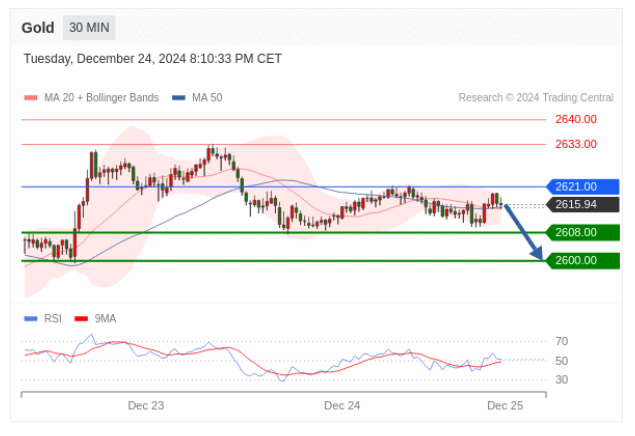Click the pink MA 20 legend swatch
The height and width of the screenshot is (436, 635).
pyautogui.click(x=31, y=98)
